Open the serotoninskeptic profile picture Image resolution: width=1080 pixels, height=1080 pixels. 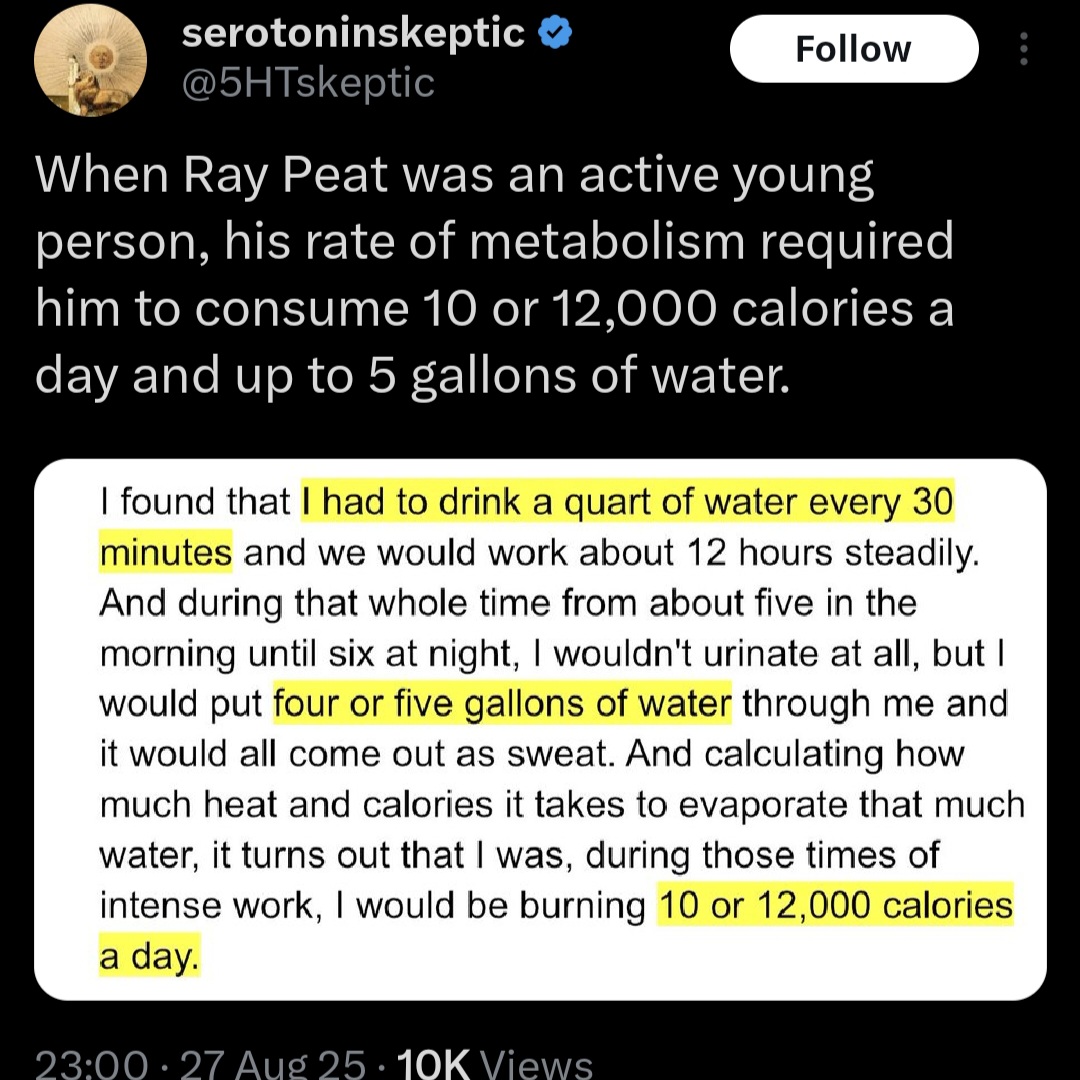pos(90,60)
